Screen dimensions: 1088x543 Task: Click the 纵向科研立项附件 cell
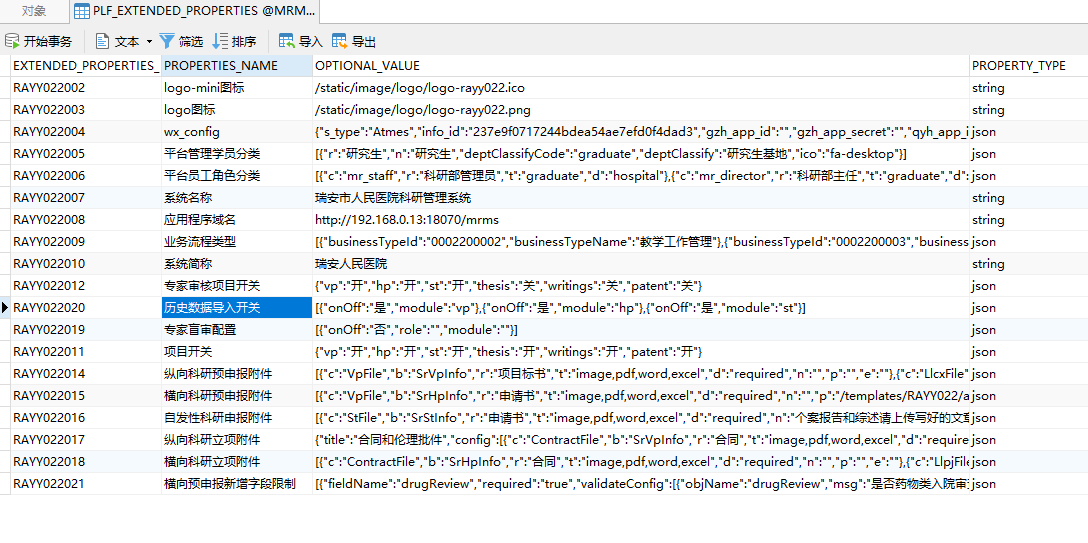click(x=237, y=440)
